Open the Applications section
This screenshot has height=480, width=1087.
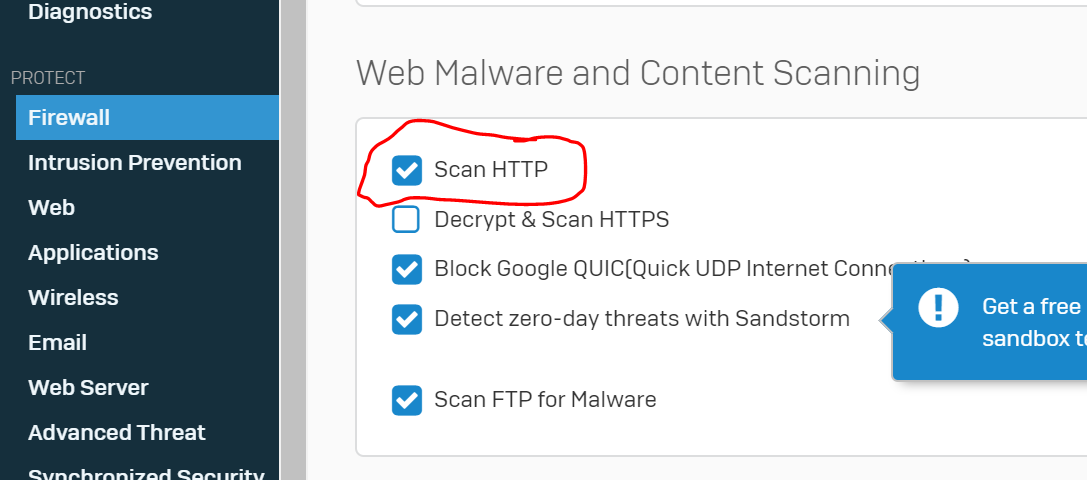pos(93,252)
